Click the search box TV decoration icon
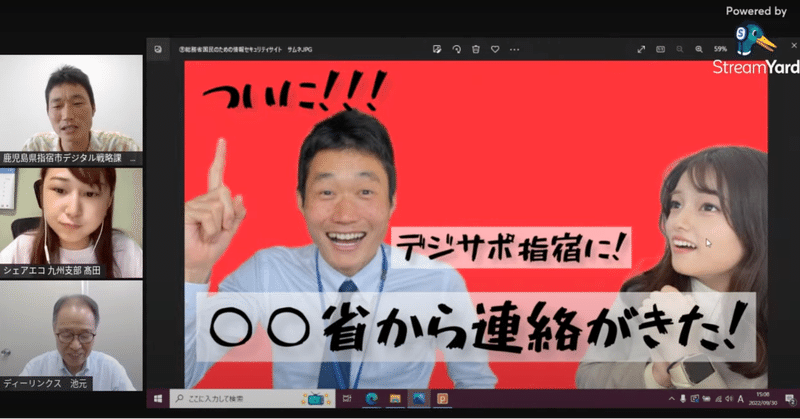The height and width of the screenshot is (419, 800). tap(316, 399)
